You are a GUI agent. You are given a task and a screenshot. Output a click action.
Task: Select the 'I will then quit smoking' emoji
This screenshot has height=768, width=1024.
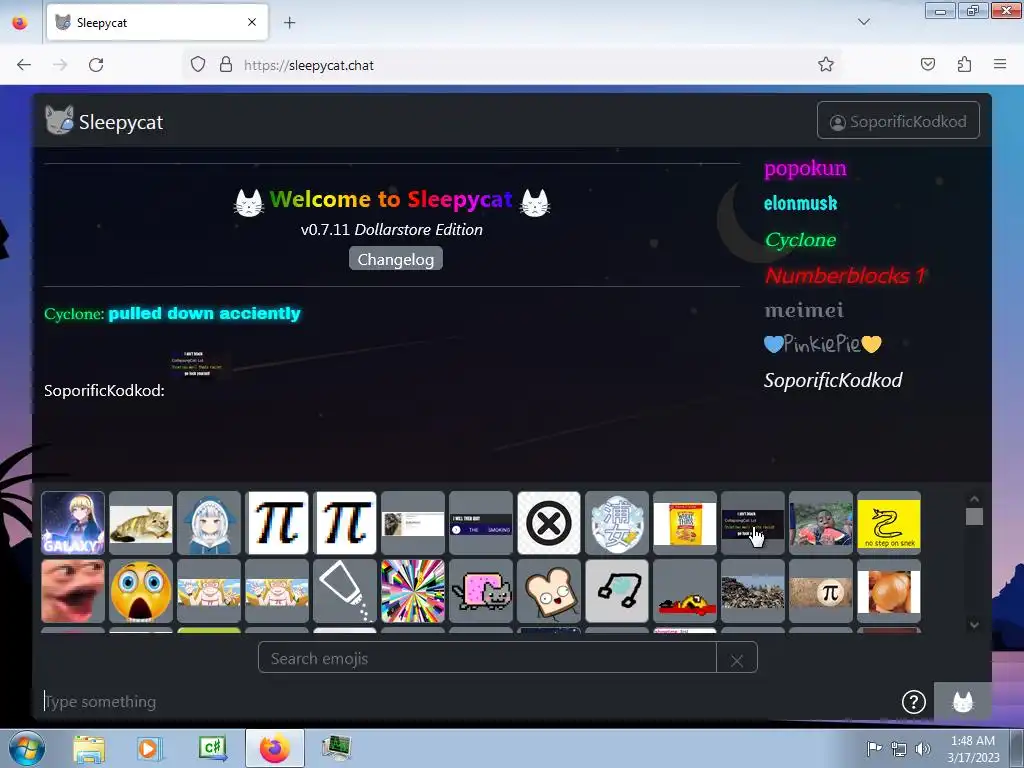coord(481,523)
